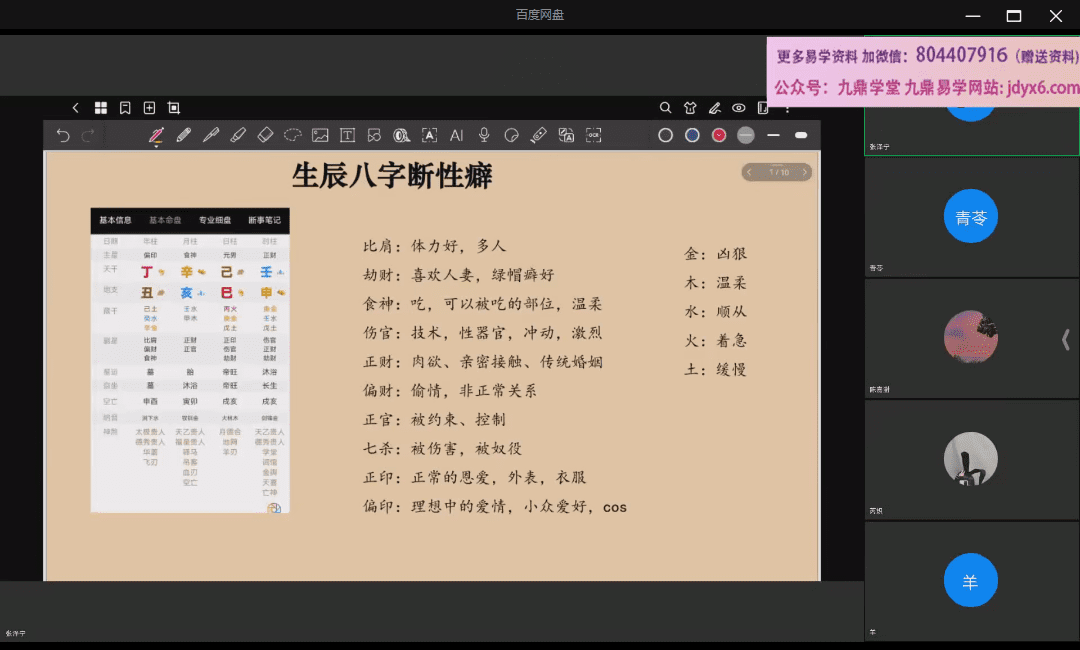Switch to the 基本信息 tab
1080x650 pixels.
point(115,220)
